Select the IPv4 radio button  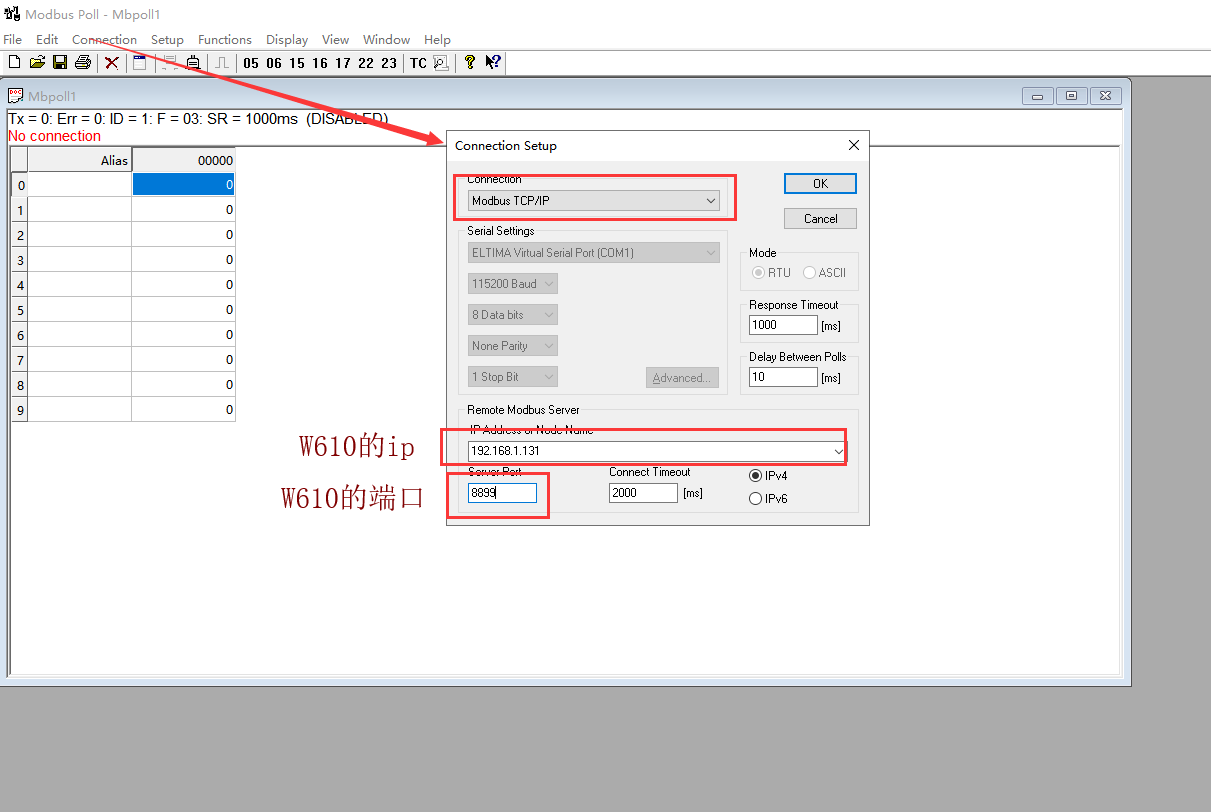756,476
